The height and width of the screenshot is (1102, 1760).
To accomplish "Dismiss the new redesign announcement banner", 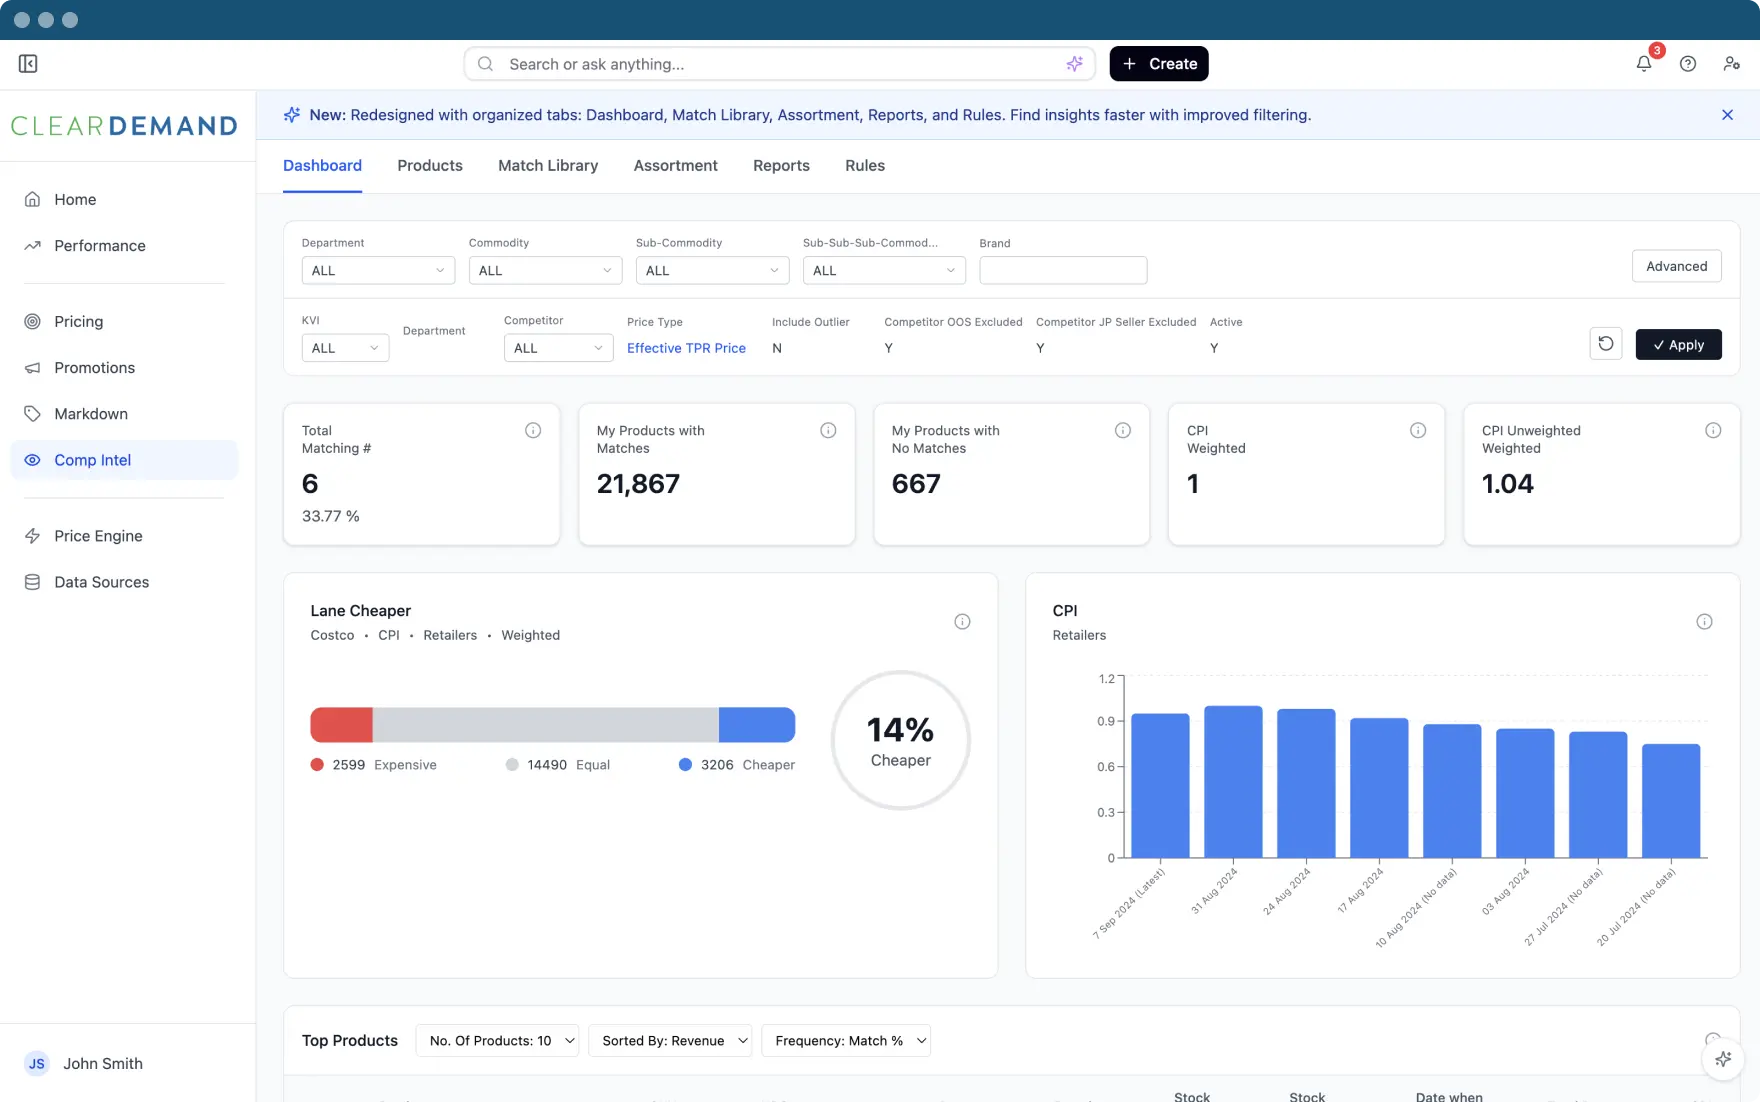I will (1727, 115).
